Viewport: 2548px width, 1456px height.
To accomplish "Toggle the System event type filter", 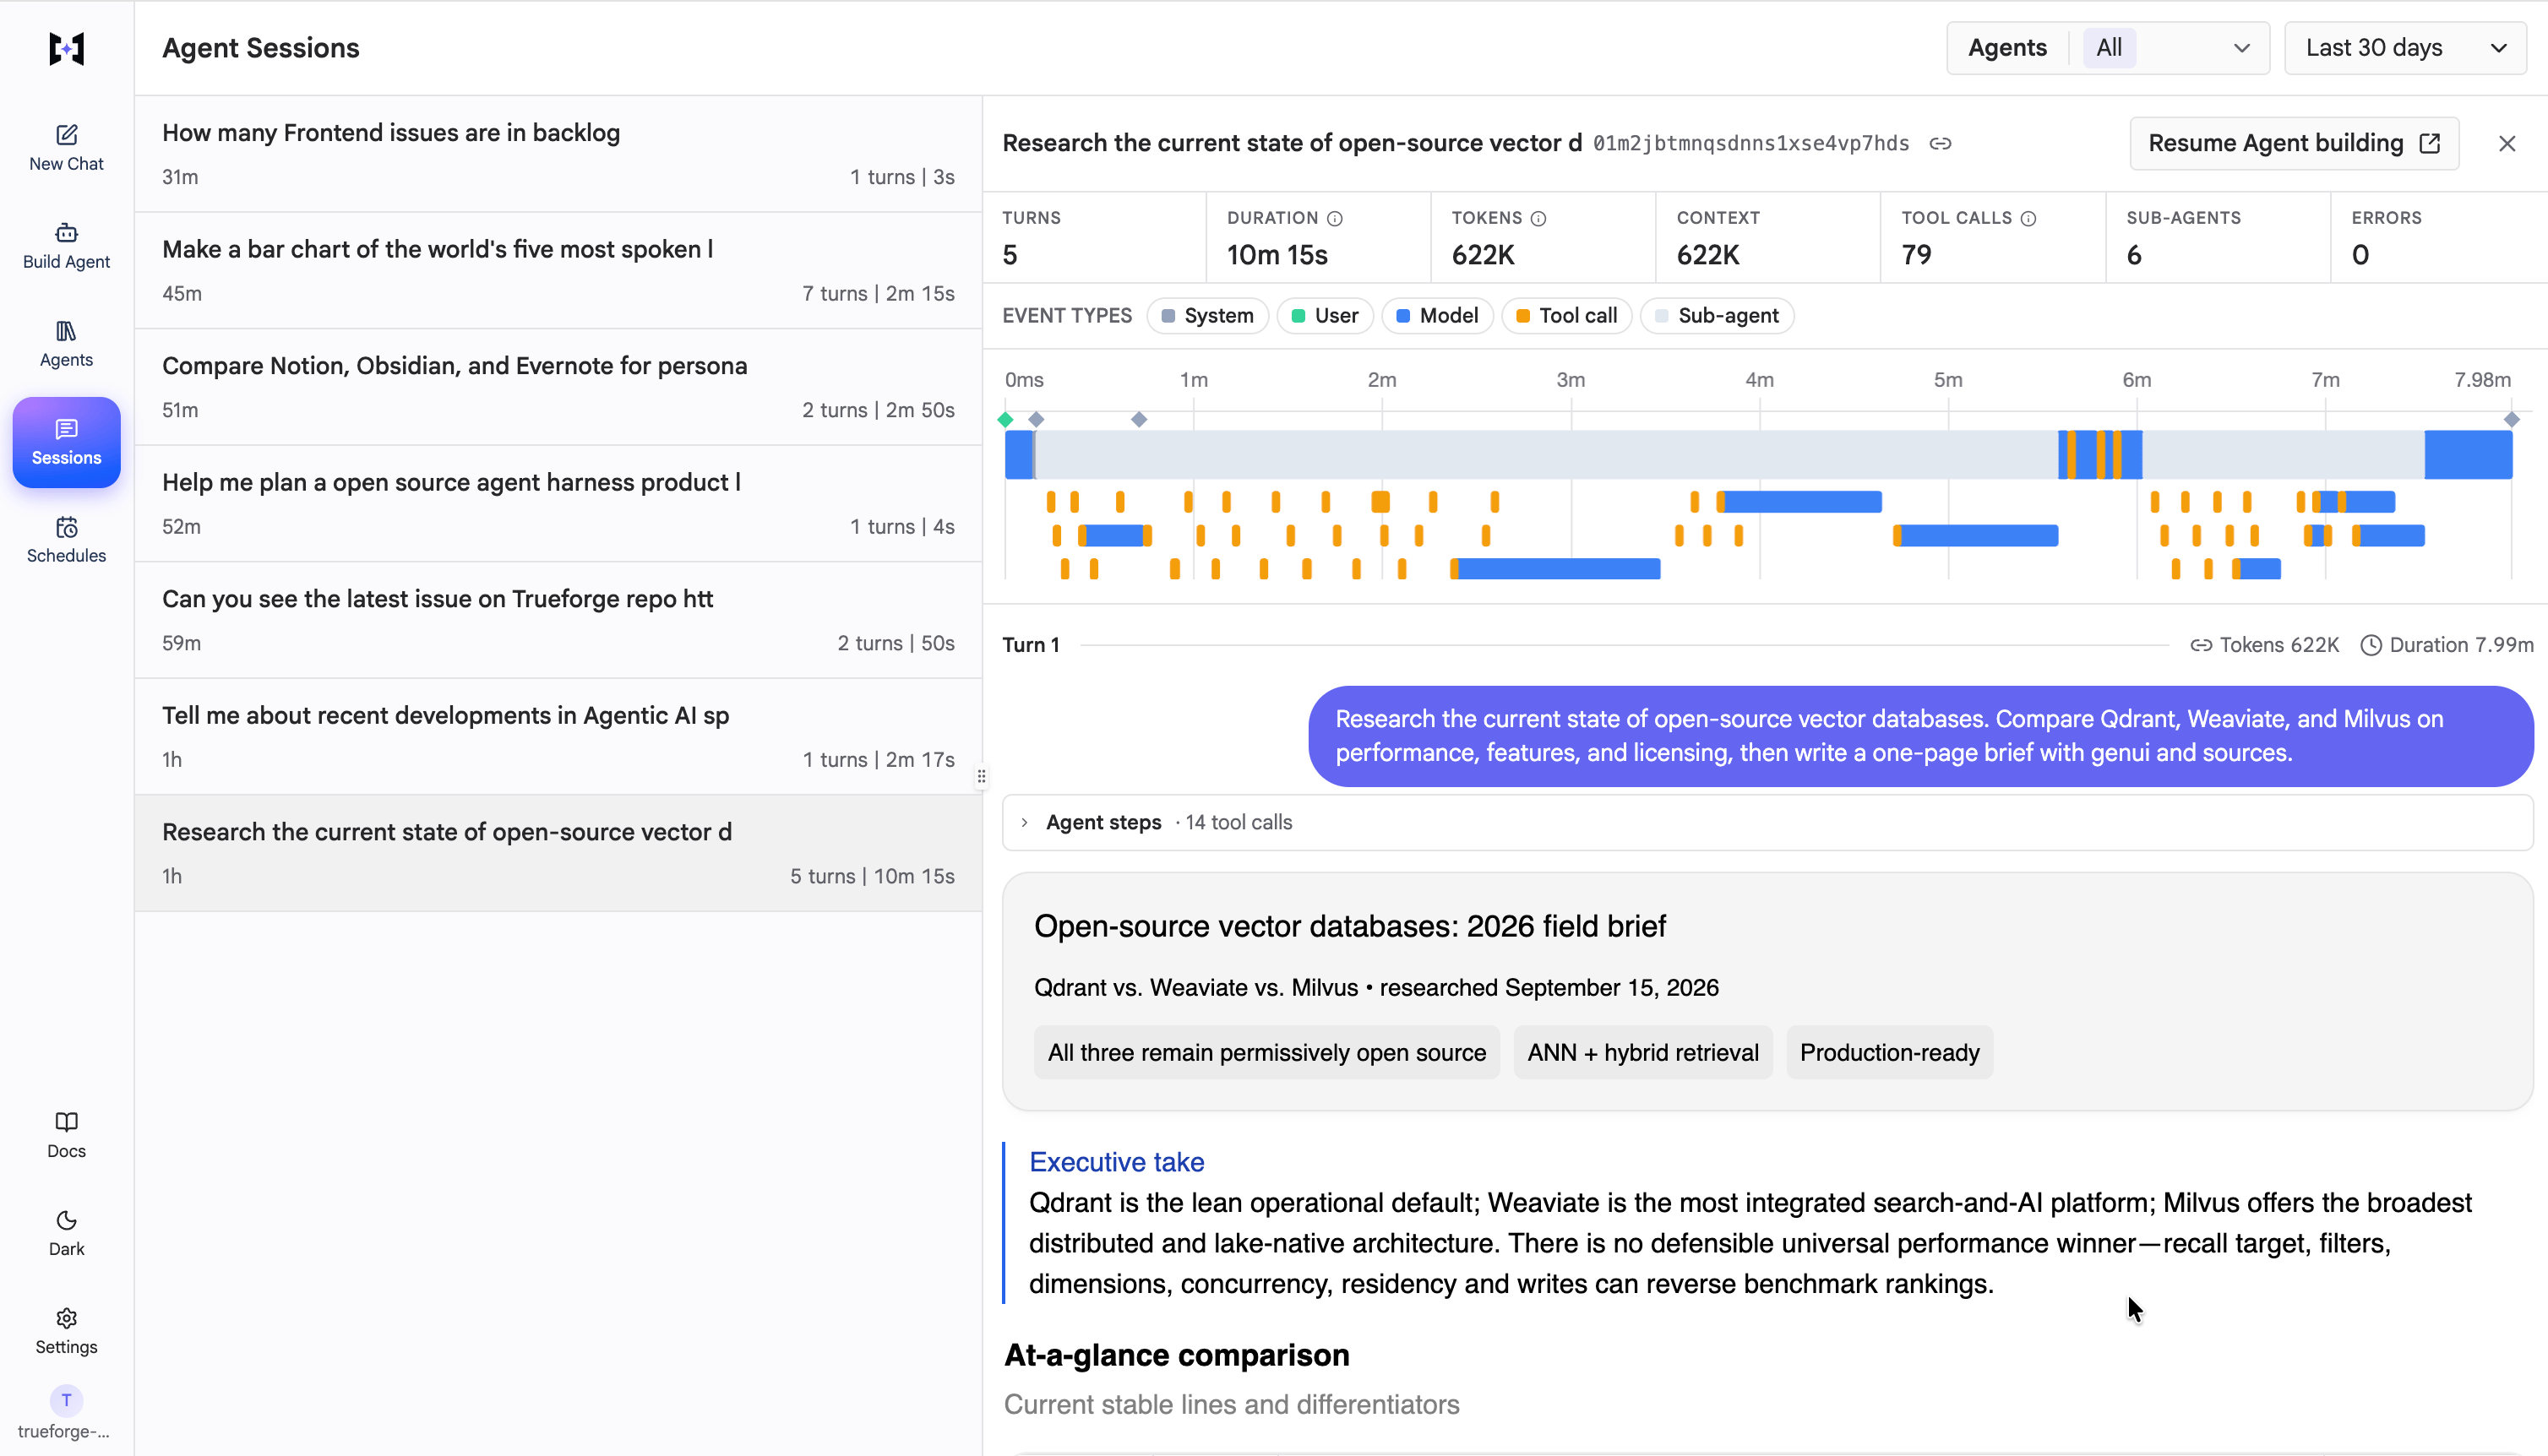I will click(x=1207, y=315).
